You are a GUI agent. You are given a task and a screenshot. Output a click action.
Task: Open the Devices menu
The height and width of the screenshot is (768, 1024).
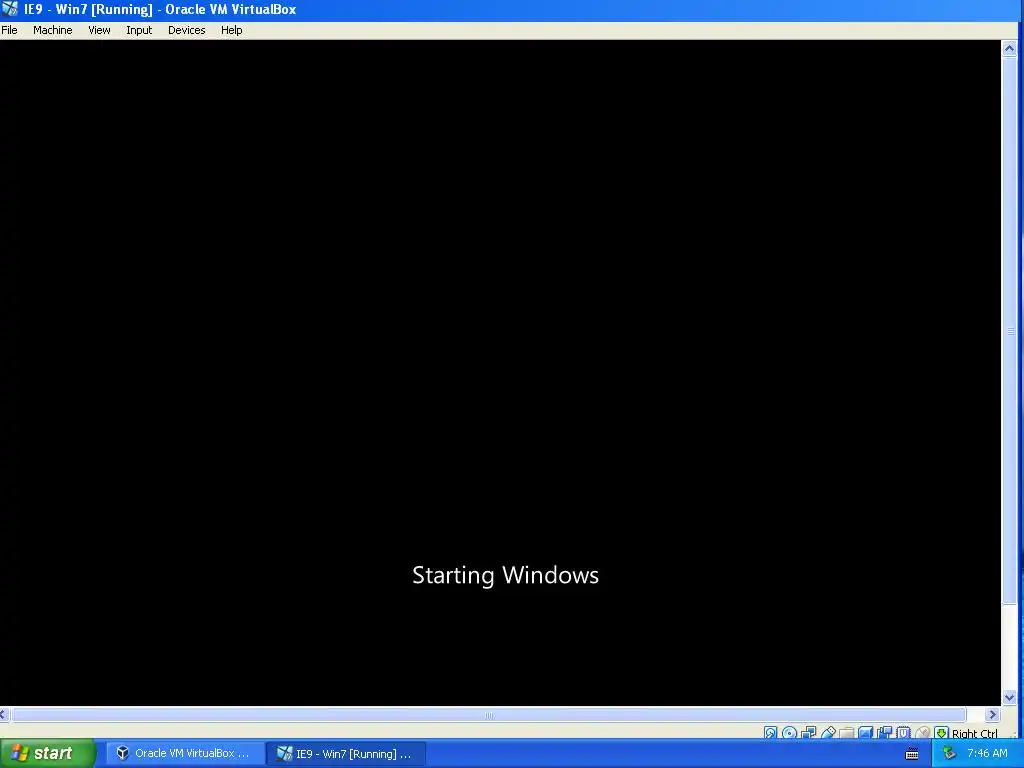pyautogui.click(x=186, y=30)
